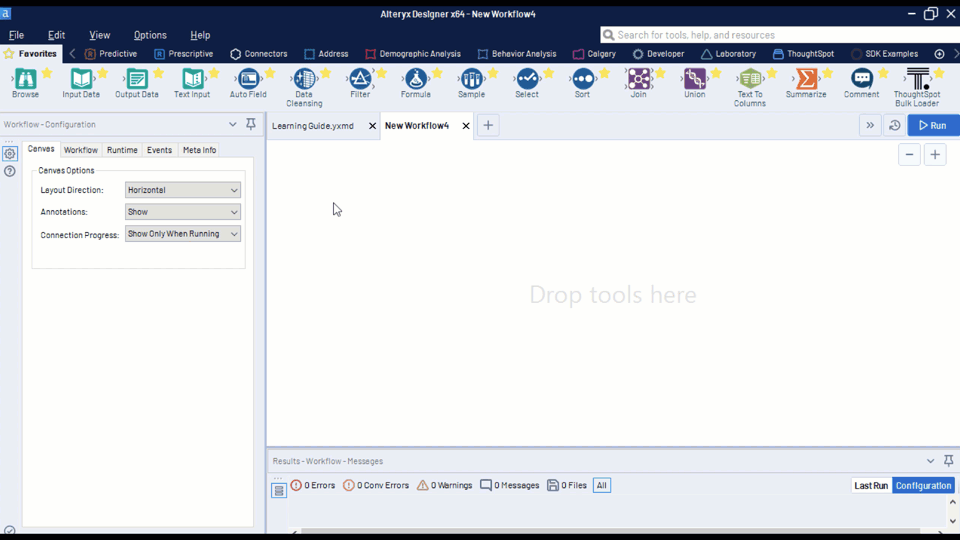Show more workflow tabs with double chevron
960x540 pixels.
pyautogui.click(x=870, y=126)
